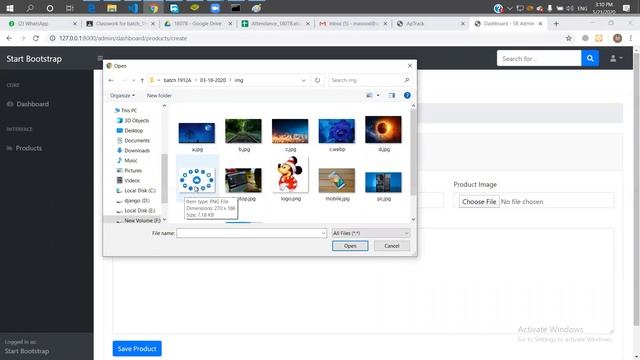Change view layout icon in dialog
The width and height of the screenshot is (640, 360).
click(x=369, y=96)
